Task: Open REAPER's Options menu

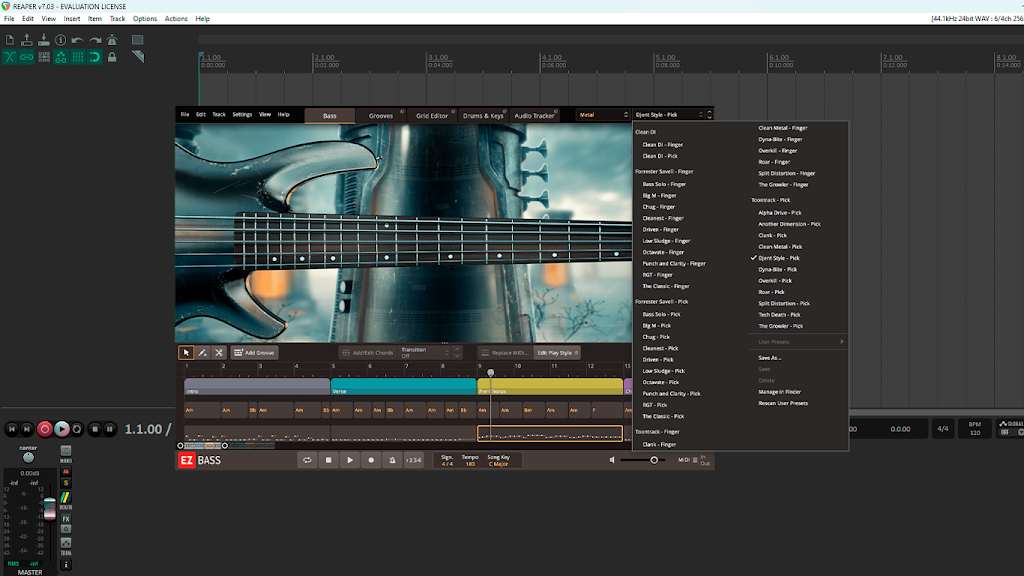Action: (145, 19)
